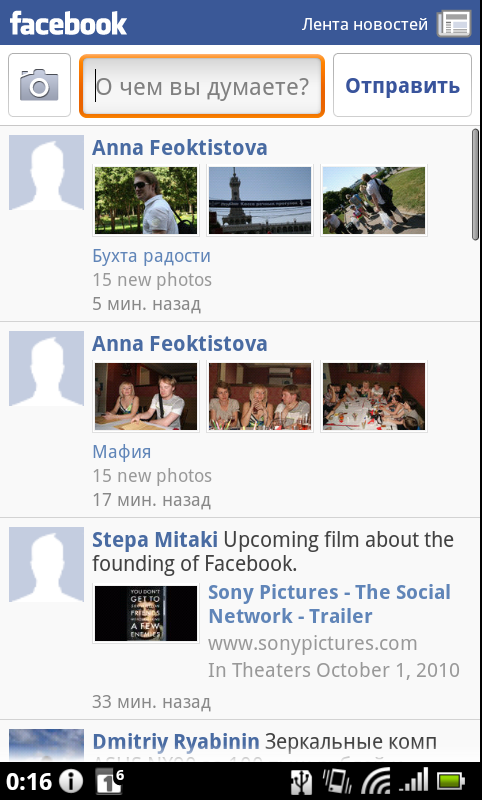
Task: Focus the 'О чем вы думаете?' status field
Action: [x=202, y=86]
